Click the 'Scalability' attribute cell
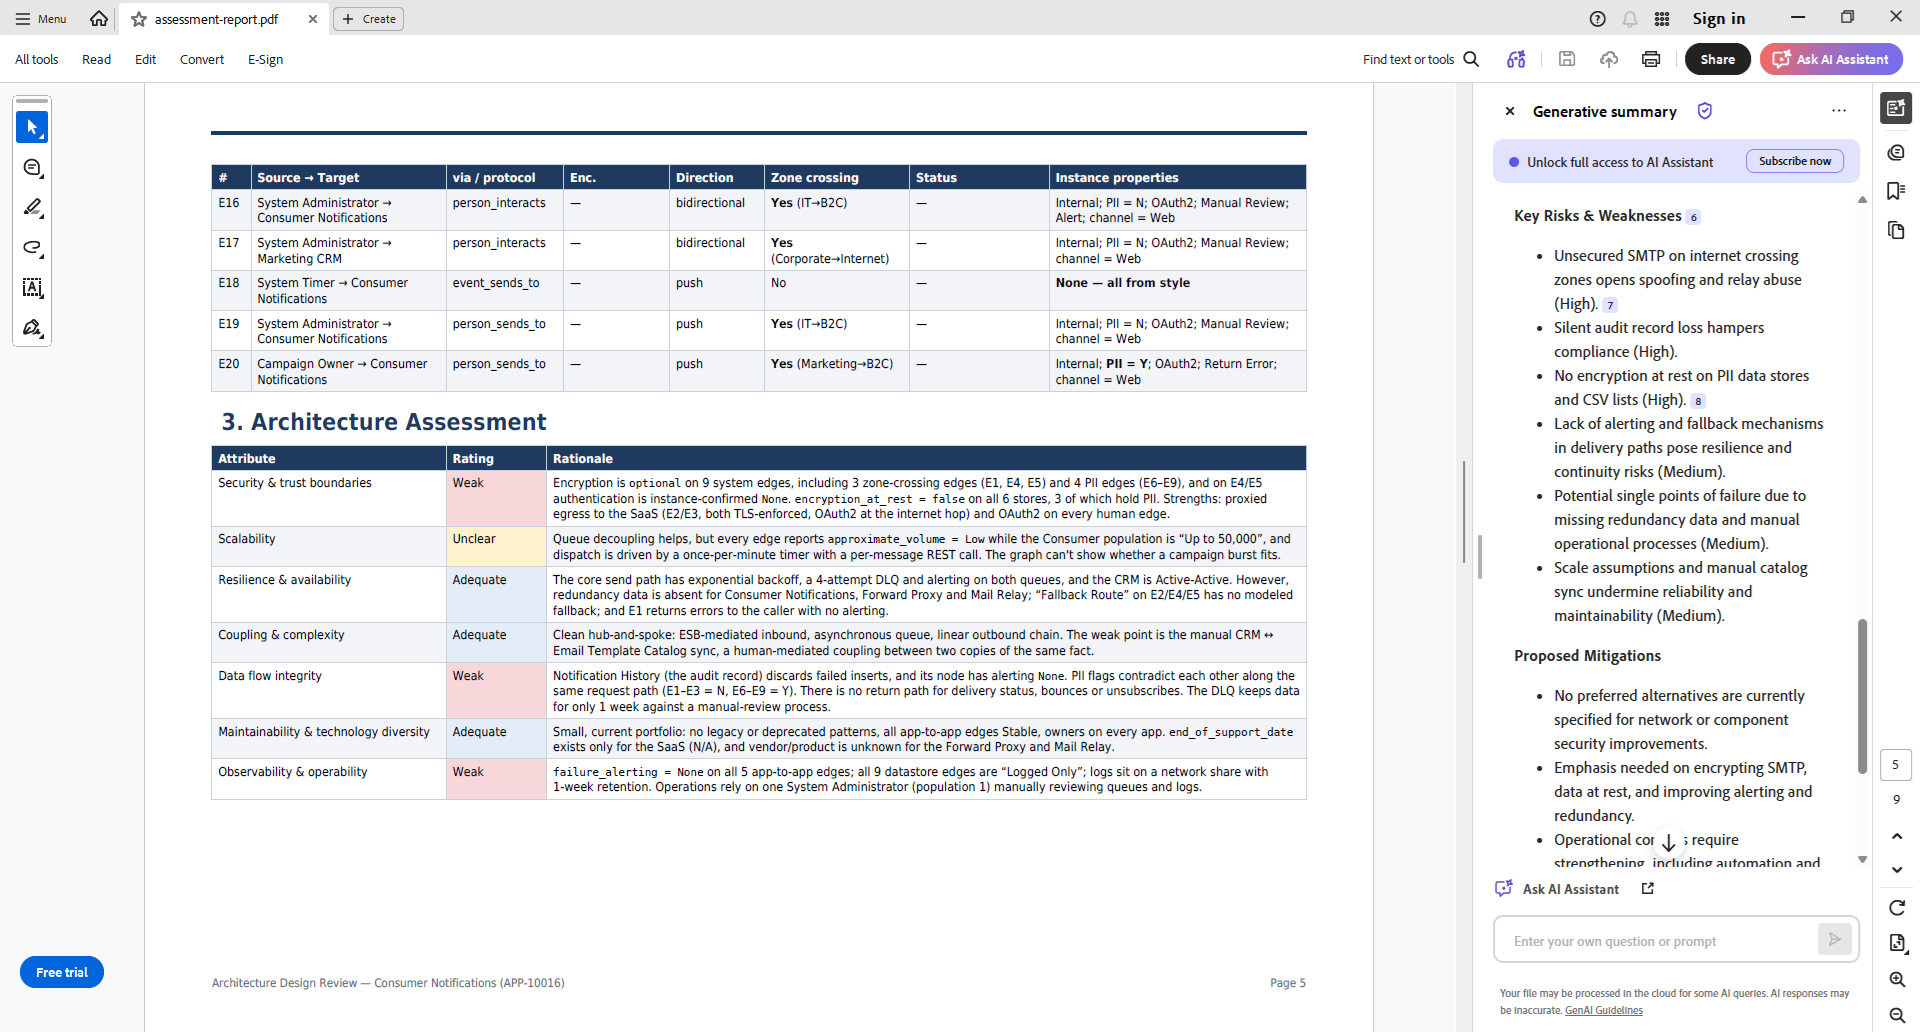 [329, 547]
